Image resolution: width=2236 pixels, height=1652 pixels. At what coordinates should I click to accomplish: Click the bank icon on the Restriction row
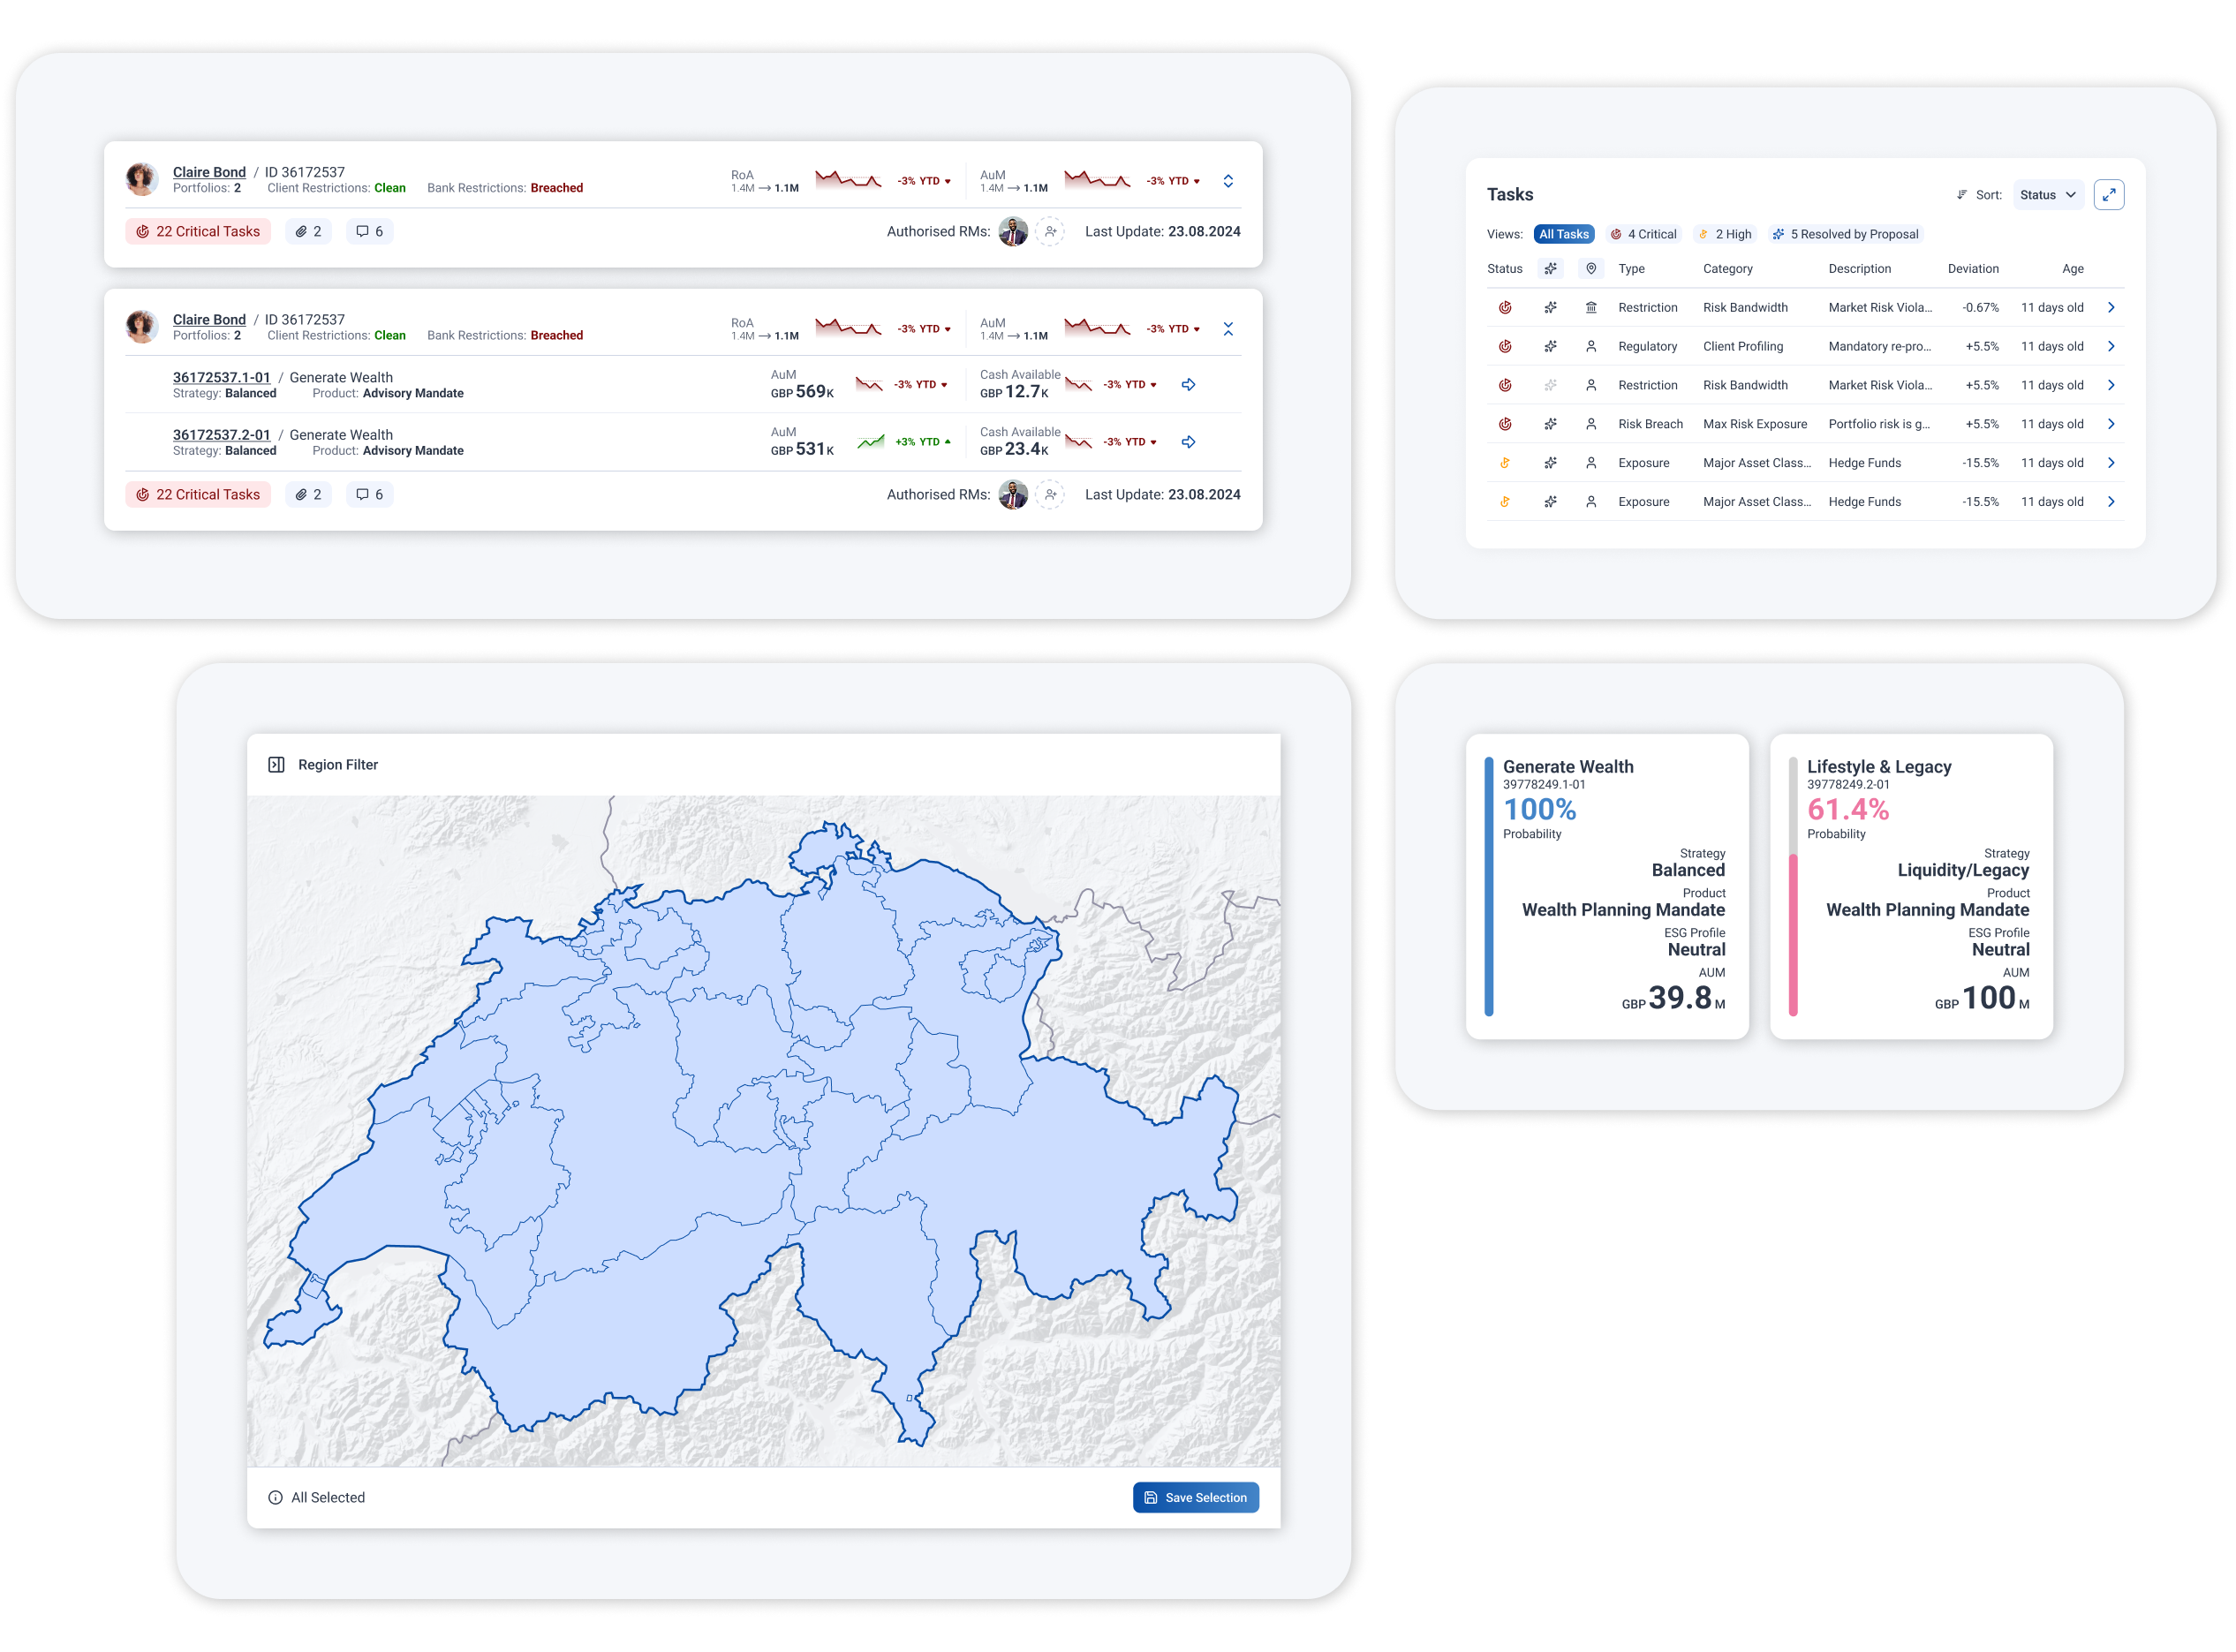click(1592, 307)
